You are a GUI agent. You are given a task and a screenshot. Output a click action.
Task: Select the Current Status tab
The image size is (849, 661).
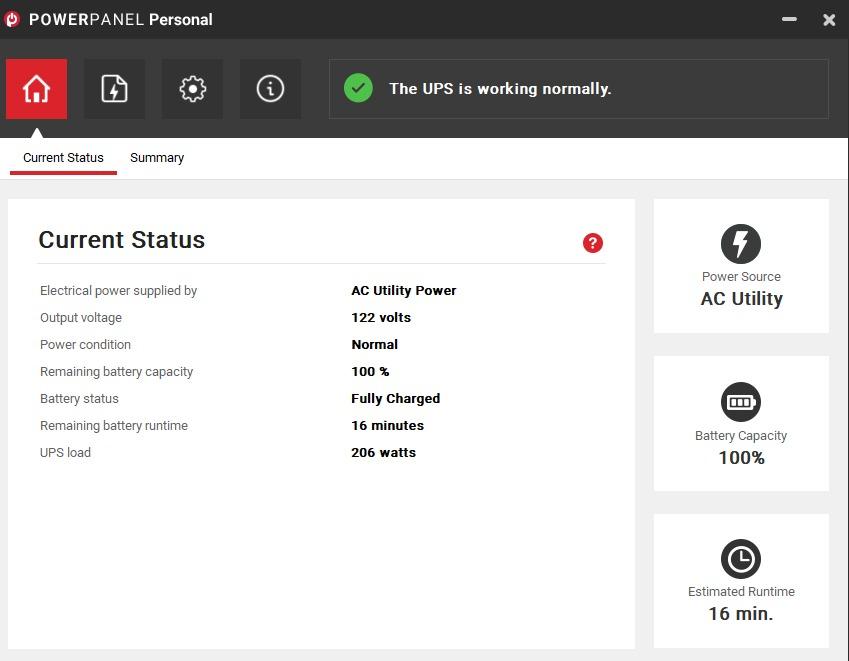[x=63, y=158]
